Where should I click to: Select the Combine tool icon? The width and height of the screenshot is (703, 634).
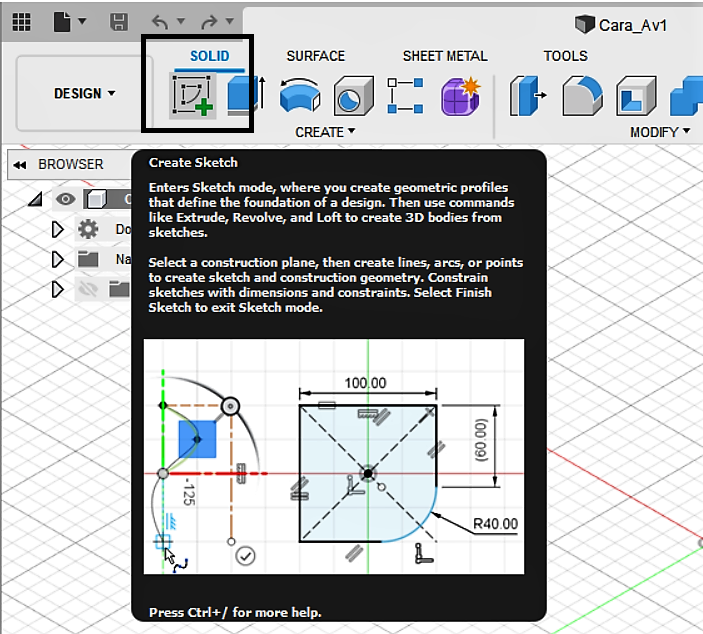coord(686,96)
